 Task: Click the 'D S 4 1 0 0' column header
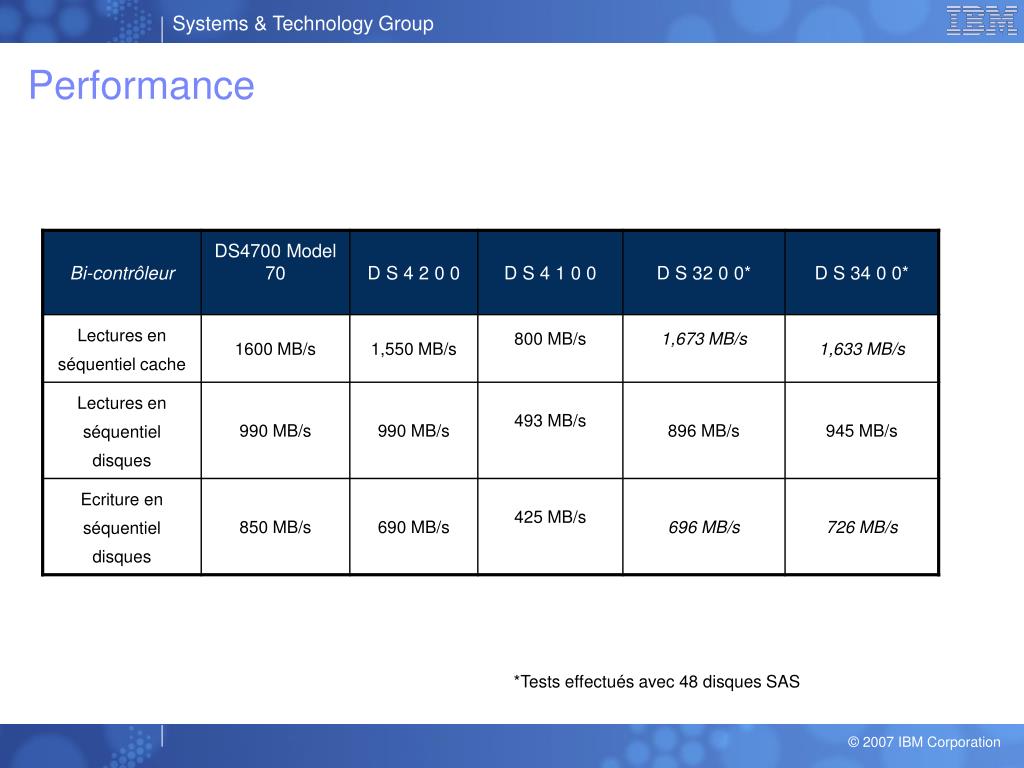tap(550, 273)
